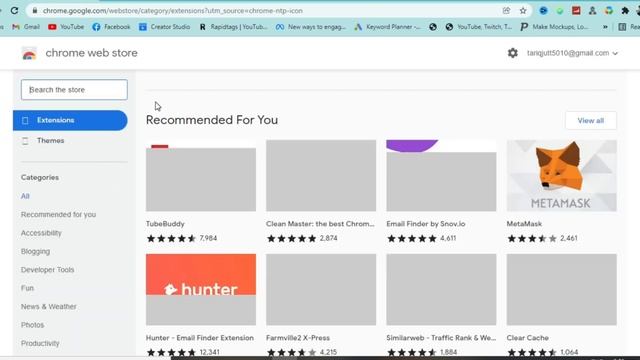Open the Rapidtags bookmark
The width and height of the screenshot is (640, 360).
pos(233,27)
